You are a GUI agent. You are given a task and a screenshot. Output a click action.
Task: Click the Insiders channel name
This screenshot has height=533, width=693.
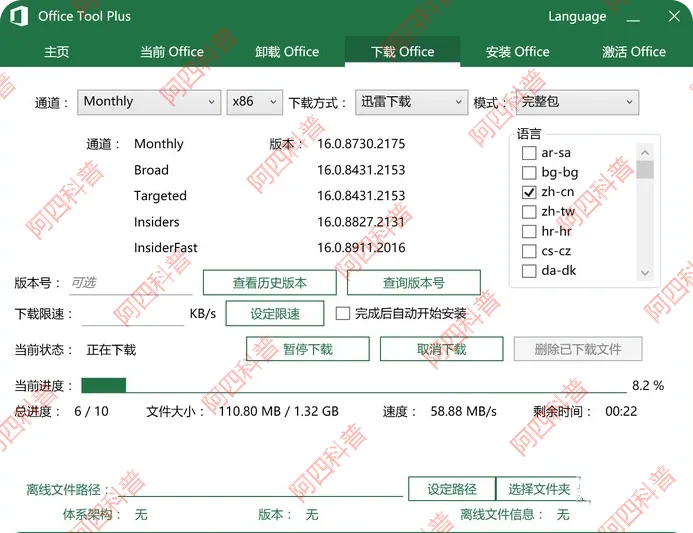coord(156,222)
